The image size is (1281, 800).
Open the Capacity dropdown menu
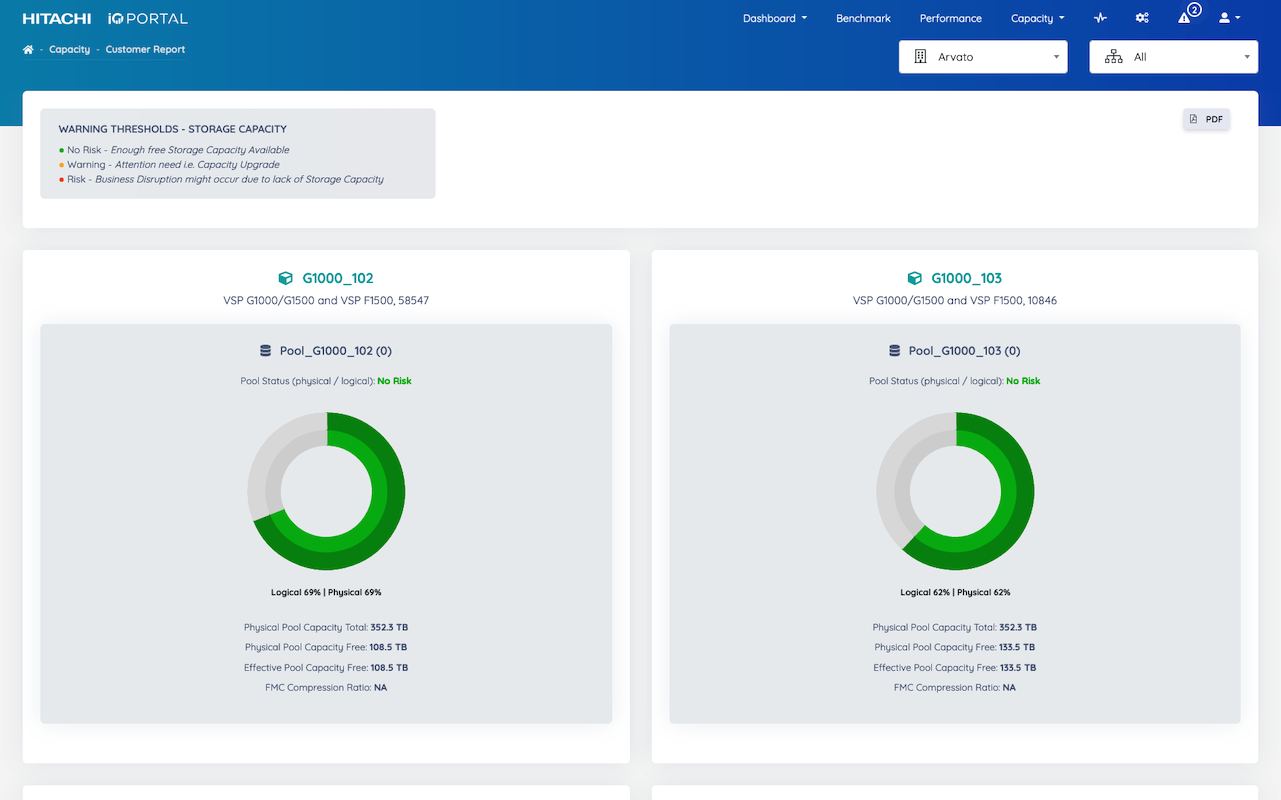[x=1037, y=18]
